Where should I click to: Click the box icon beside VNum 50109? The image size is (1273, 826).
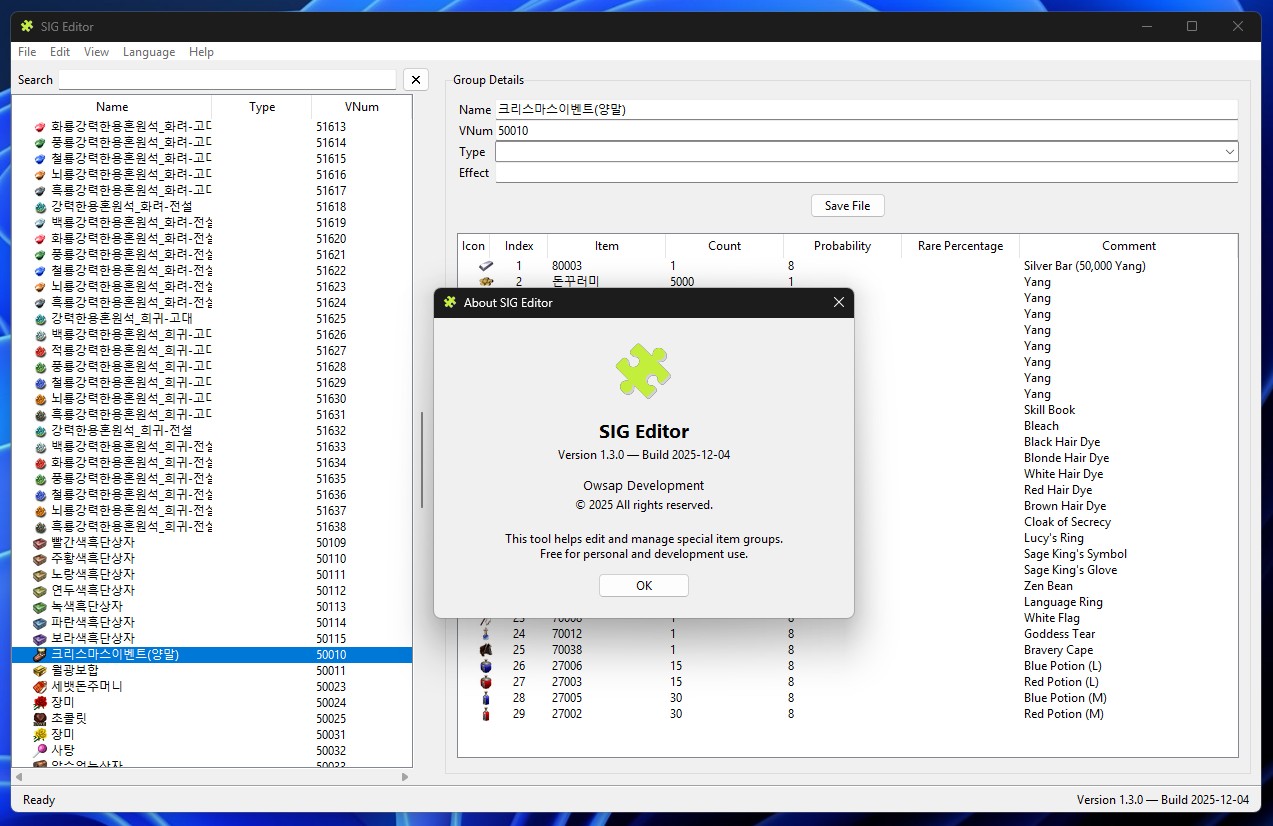point(40,543)
